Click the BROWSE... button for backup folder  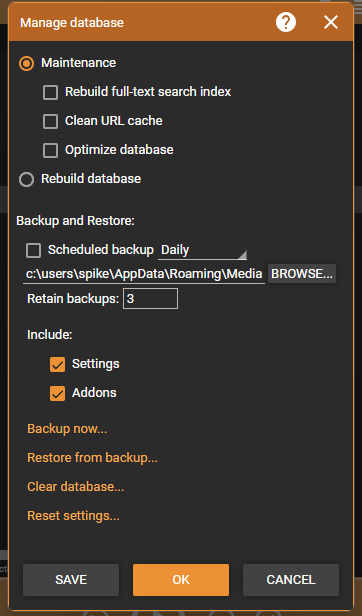click(x=302, y=274)
